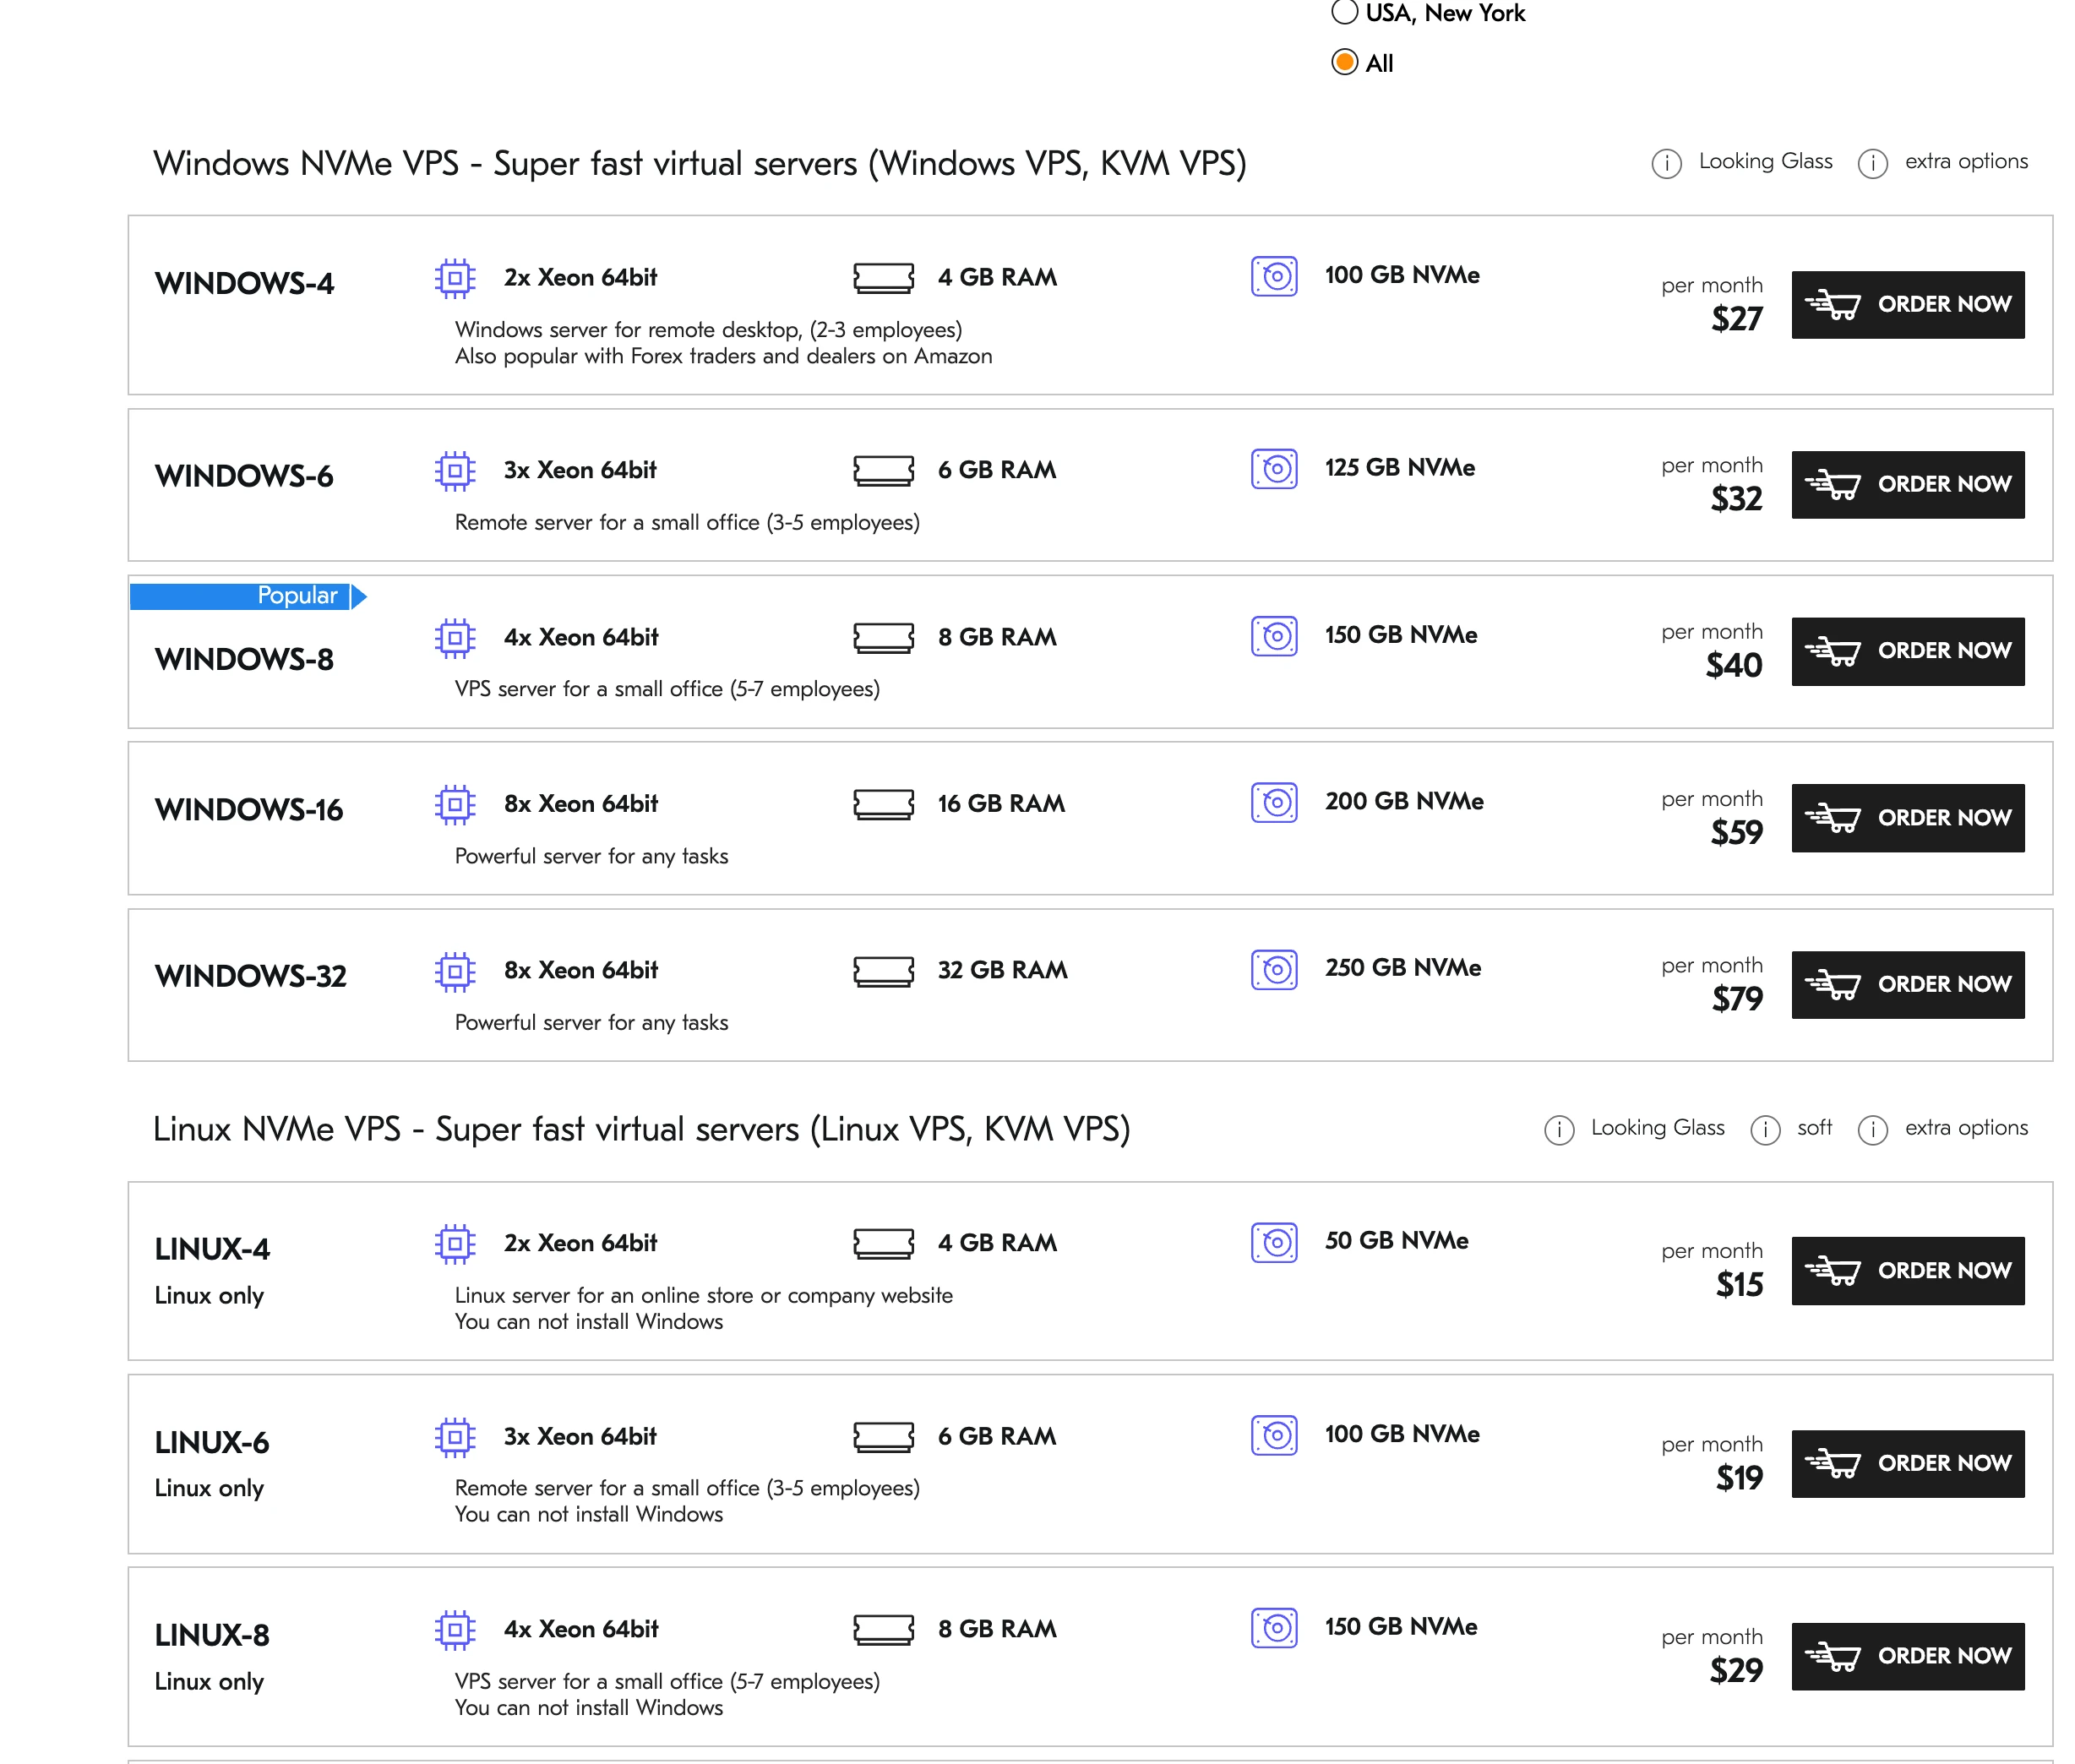This screenshot has height=1764, width=2075.
Task: Click the soft info icon in Linux section
Action: [1765, 1129]
